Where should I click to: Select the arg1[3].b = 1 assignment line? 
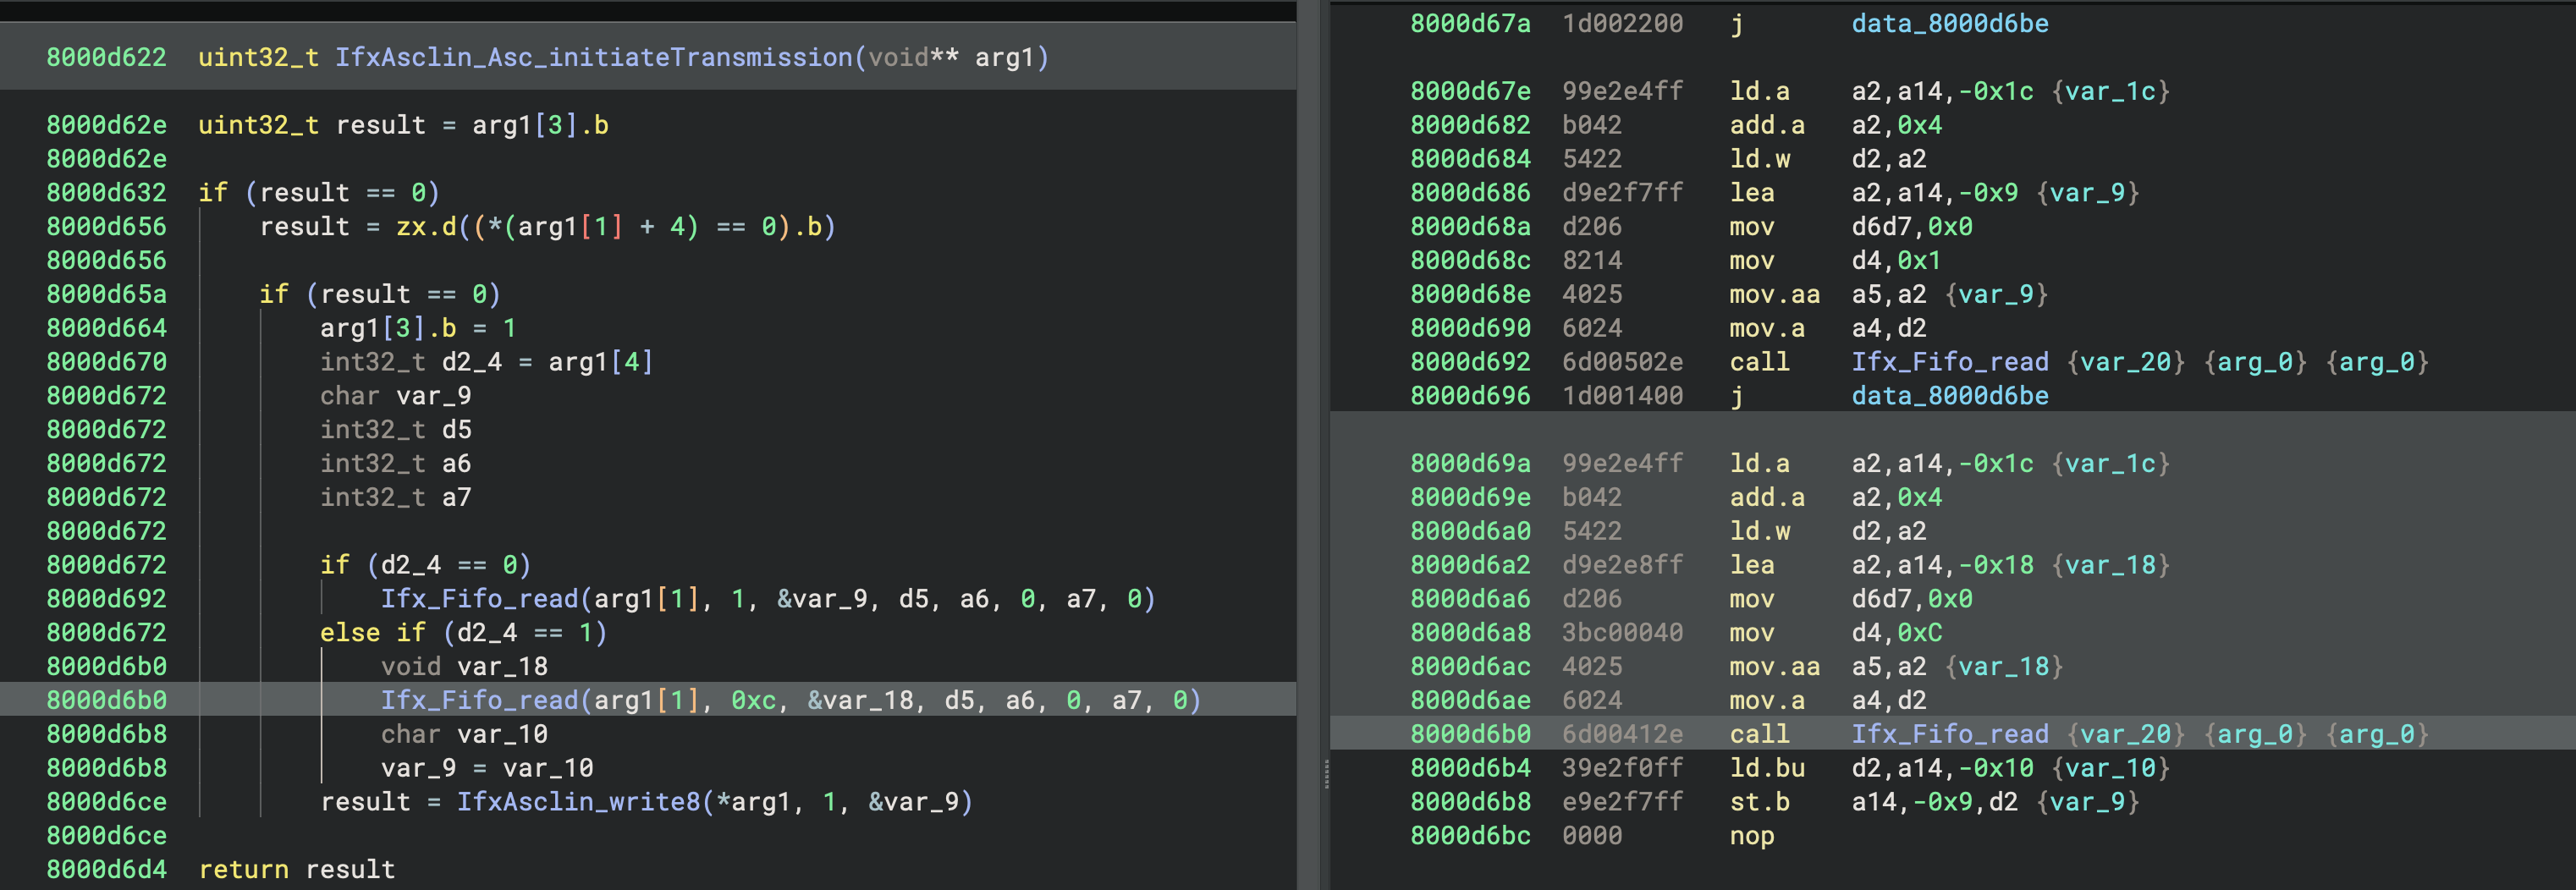pos(417,328)
